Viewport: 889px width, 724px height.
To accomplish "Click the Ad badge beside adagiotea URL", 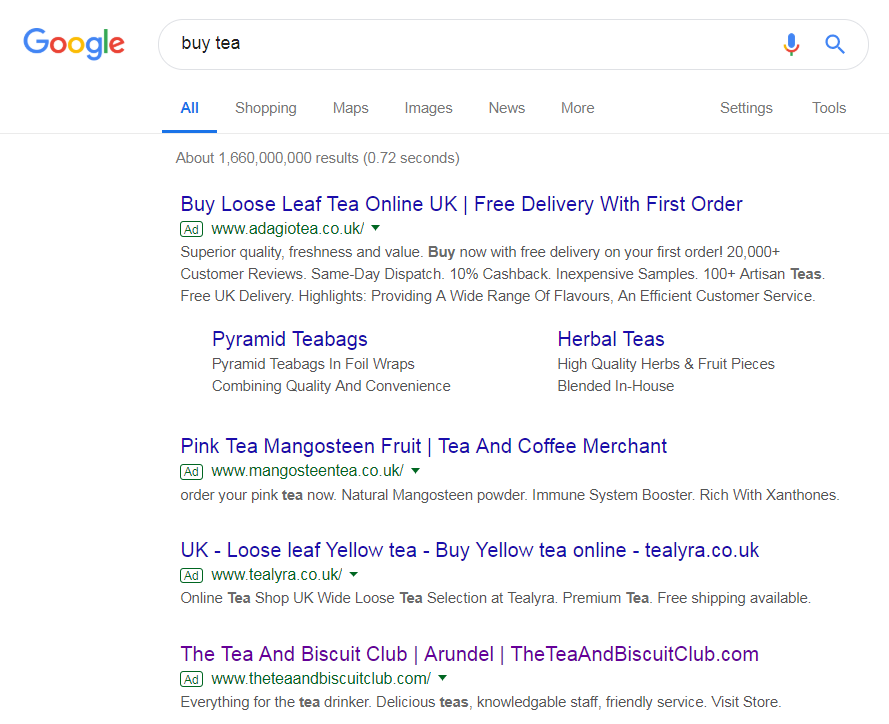I will 192,229.
